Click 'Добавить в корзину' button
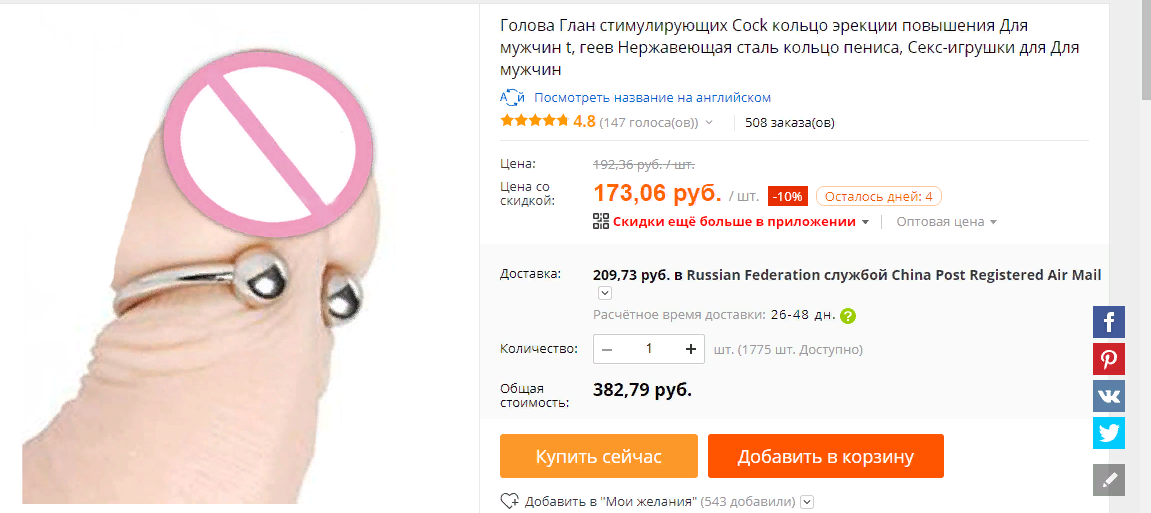 [826, 456]
